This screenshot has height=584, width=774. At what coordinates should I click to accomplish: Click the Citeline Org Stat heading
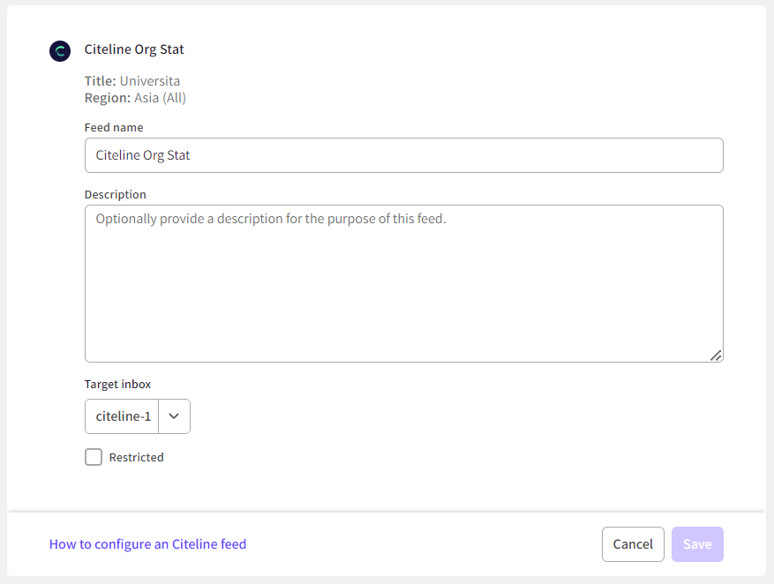134,49
